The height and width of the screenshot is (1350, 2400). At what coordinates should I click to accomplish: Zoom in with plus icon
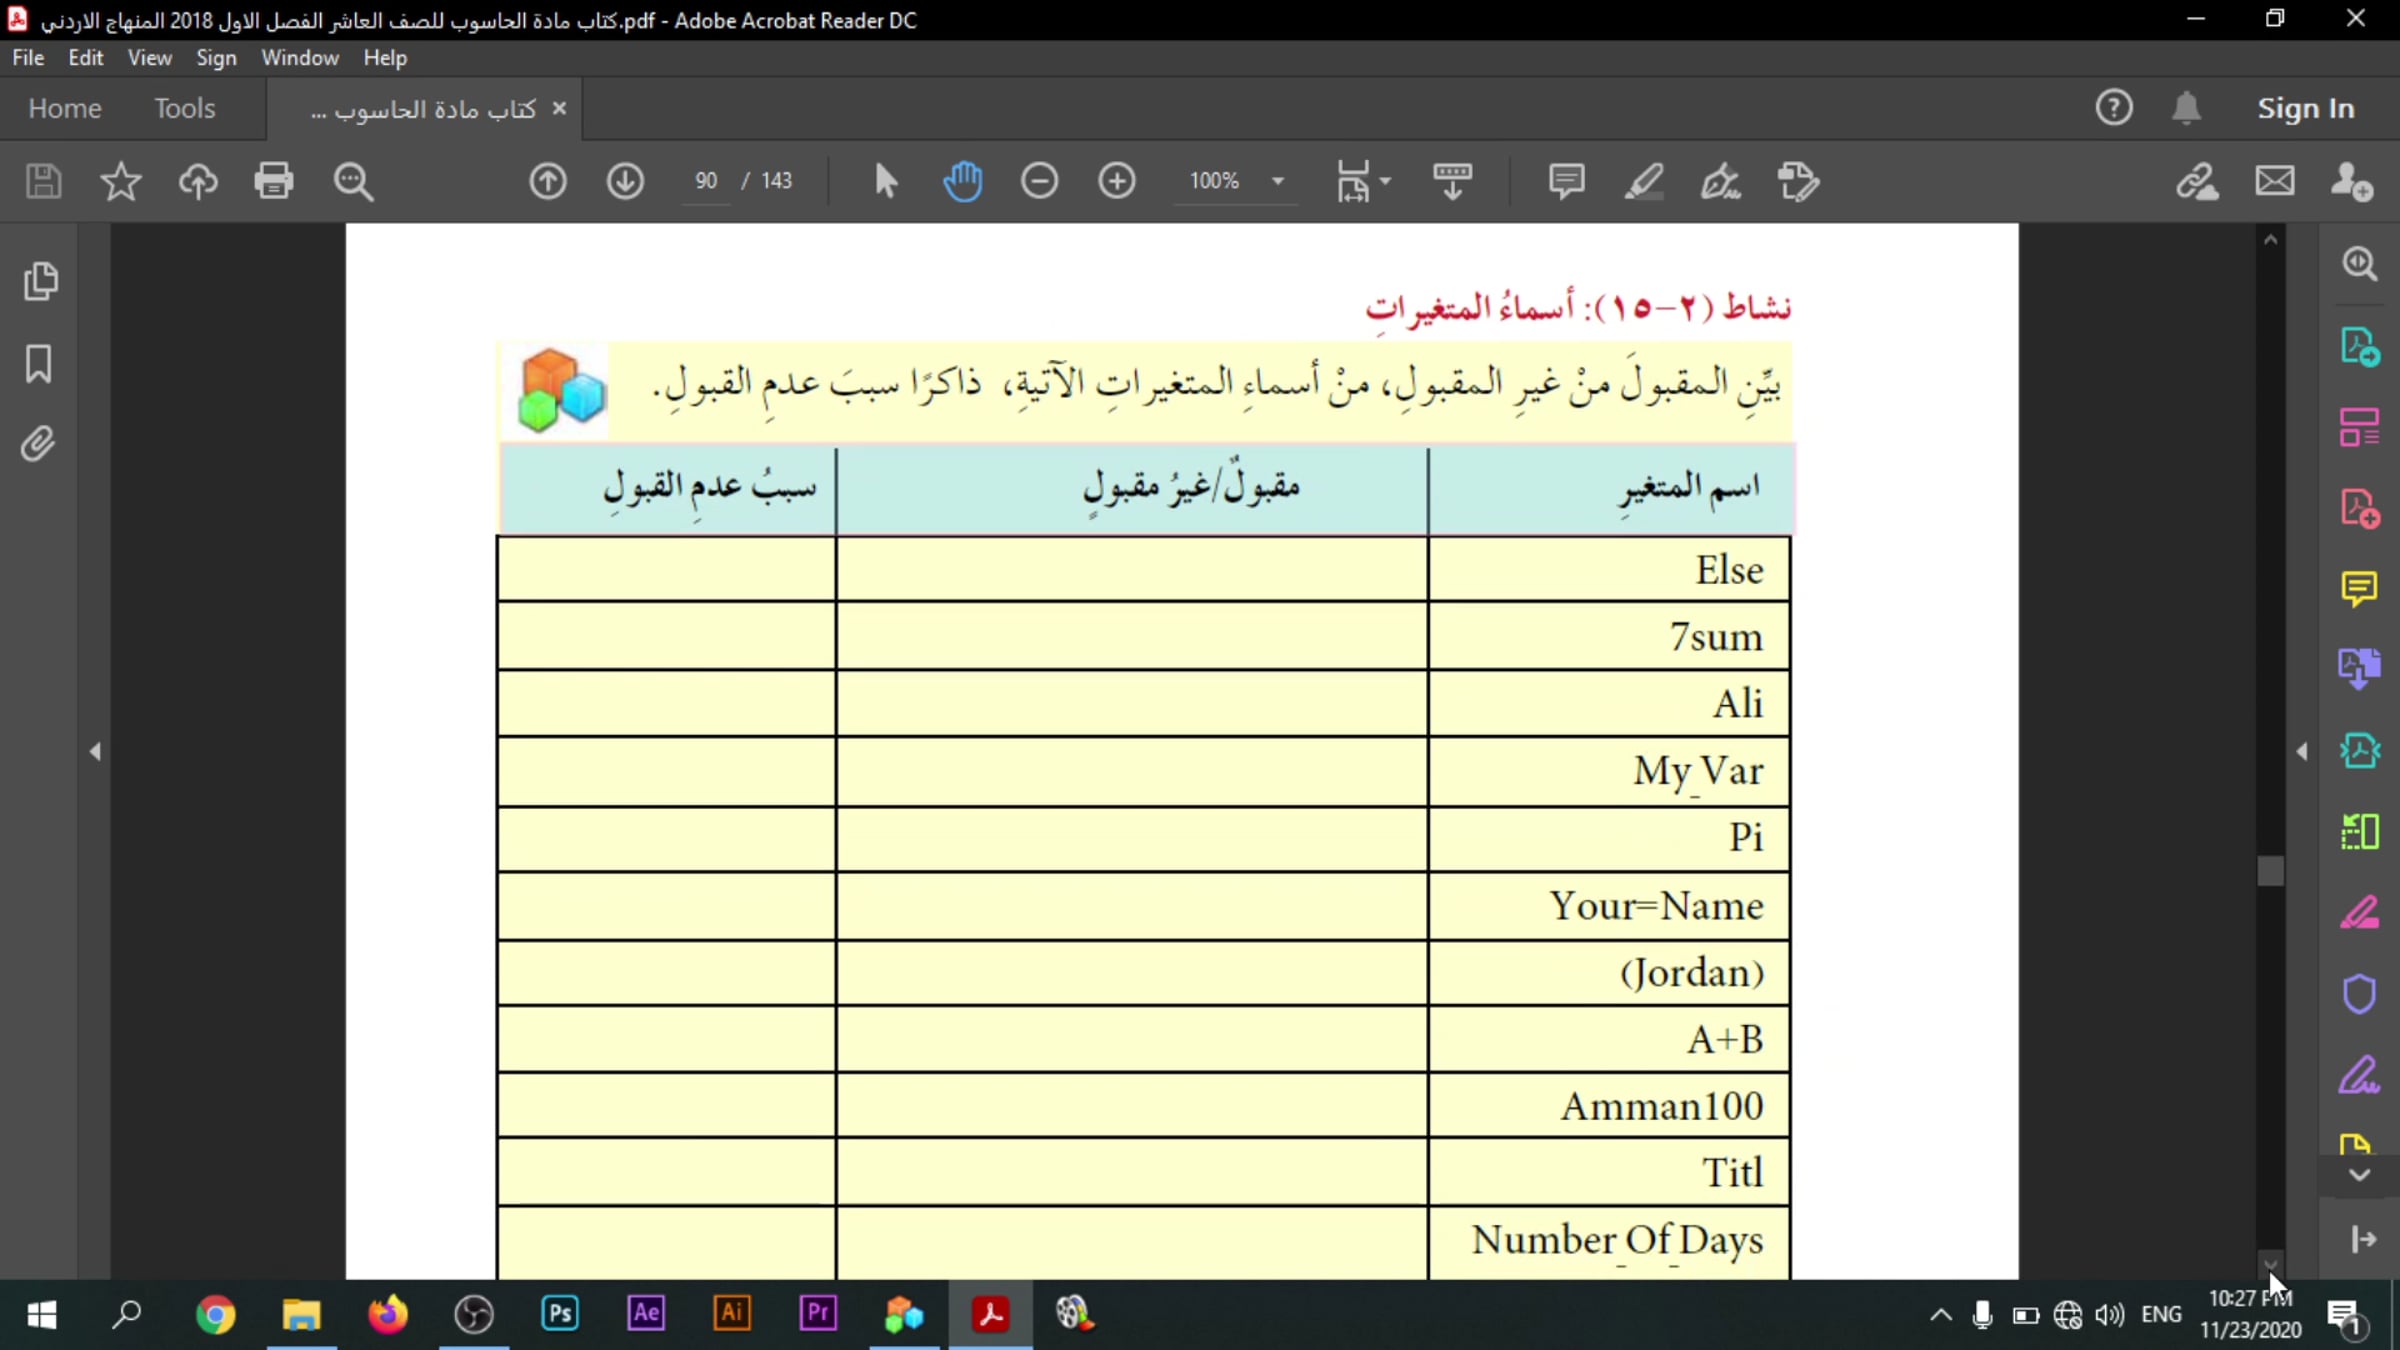point(1116,181)
